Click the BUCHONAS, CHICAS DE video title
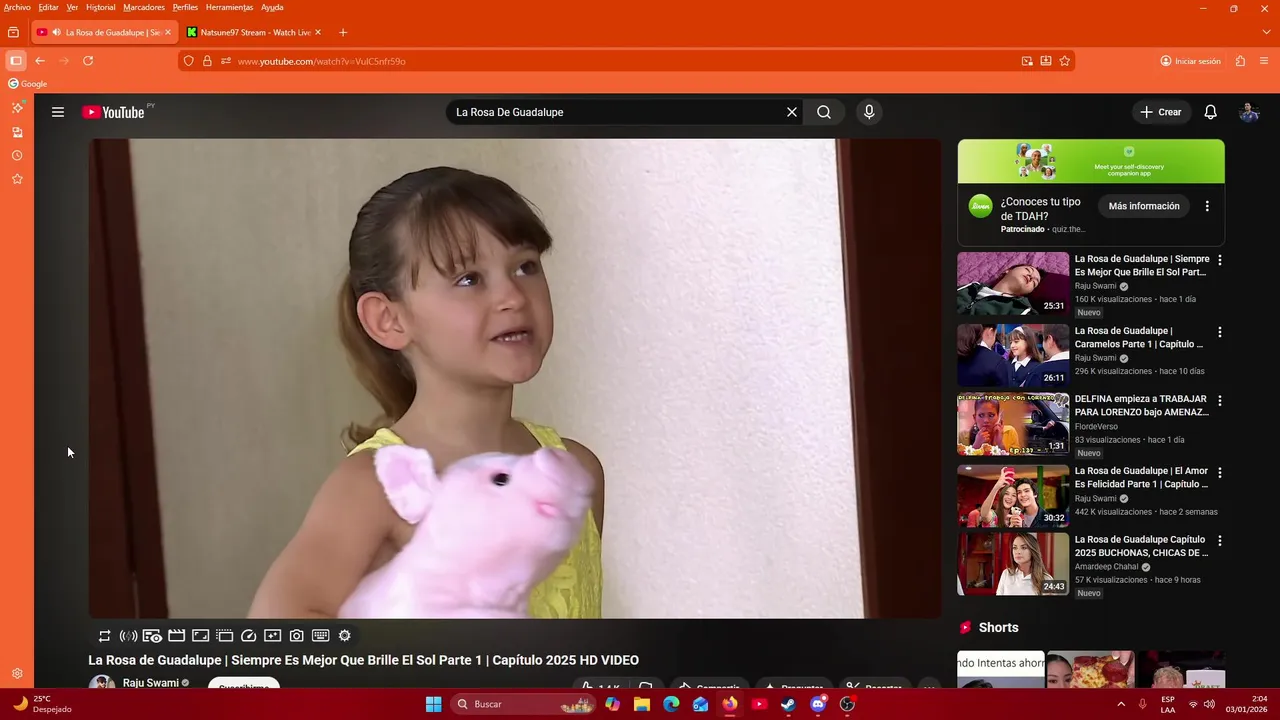 1142,546
